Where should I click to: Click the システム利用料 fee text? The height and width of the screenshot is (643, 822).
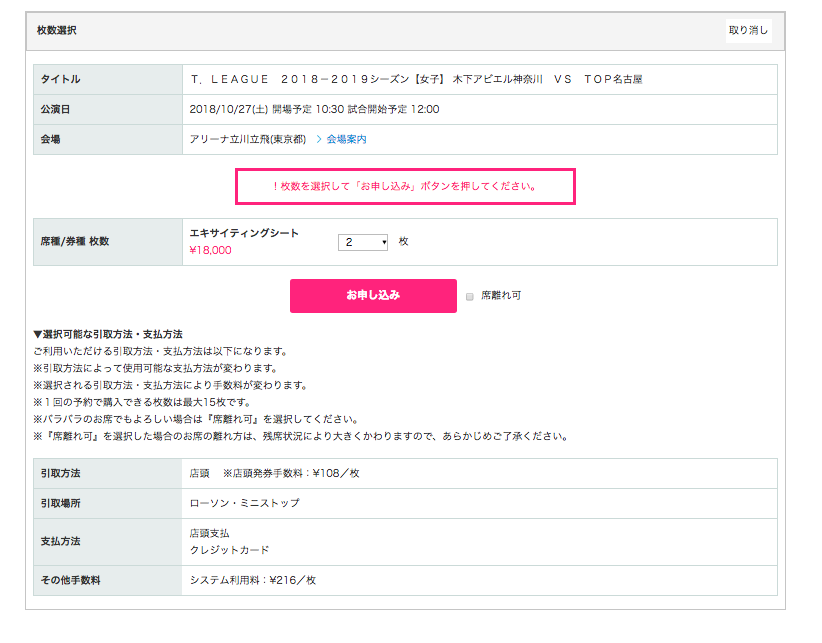pos(253,580)
